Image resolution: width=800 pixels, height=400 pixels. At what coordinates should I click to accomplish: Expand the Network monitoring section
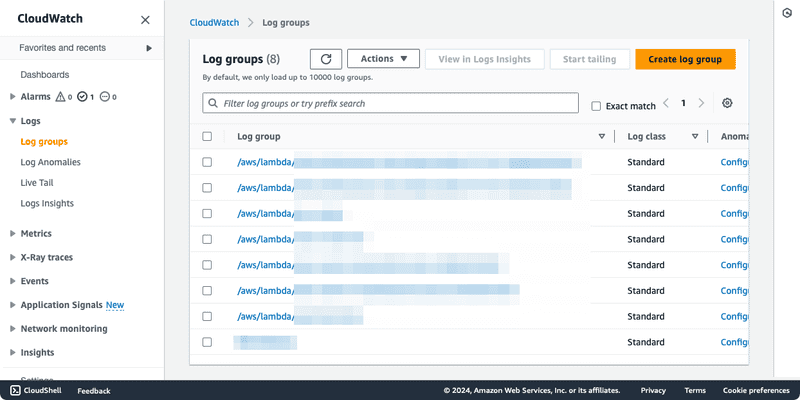point(13,329)
